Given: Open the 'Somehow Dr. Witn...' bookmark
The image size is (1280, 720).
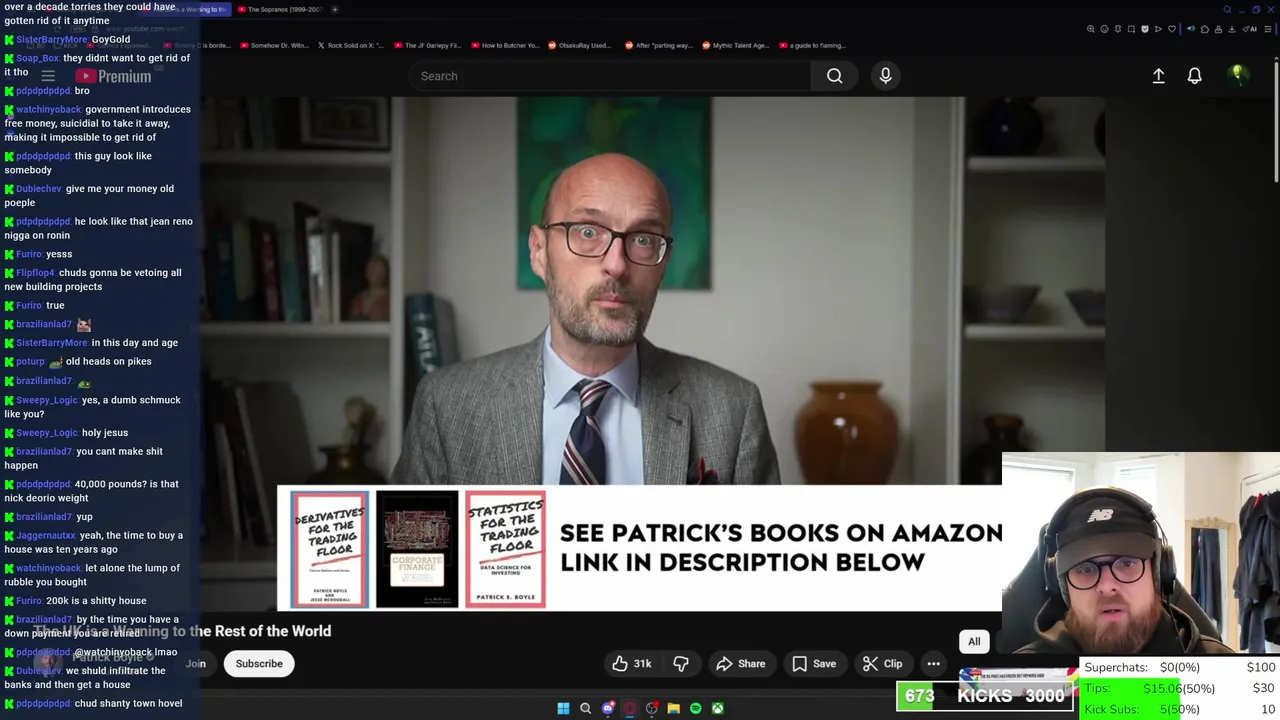Looking at the screenshot, I should [x=277, y=45].
